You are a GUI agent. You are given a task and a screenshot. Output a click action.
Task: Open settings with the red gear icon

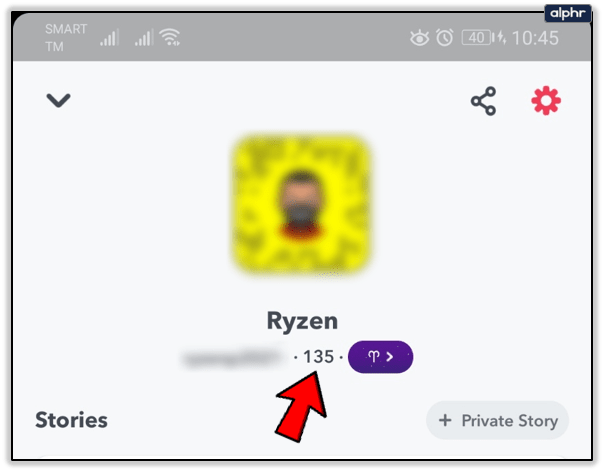pos(546,101)
